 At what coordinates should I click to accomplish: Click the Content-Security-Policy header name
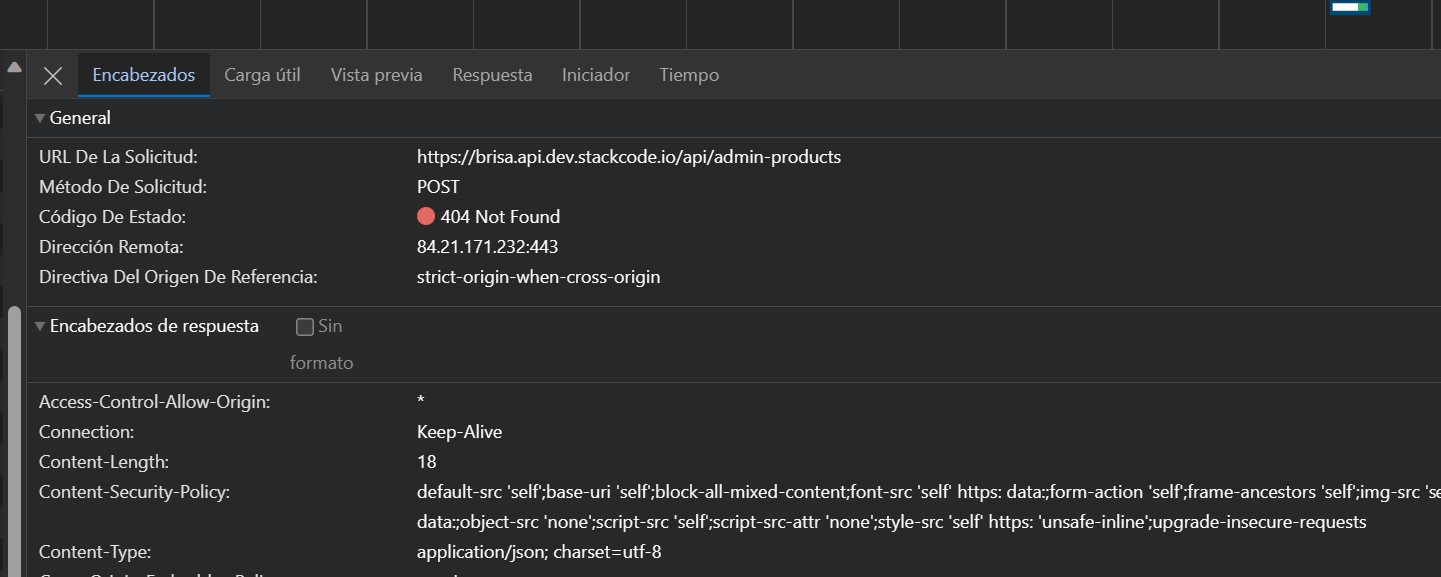pyautogui.click(x=134, y=492)
